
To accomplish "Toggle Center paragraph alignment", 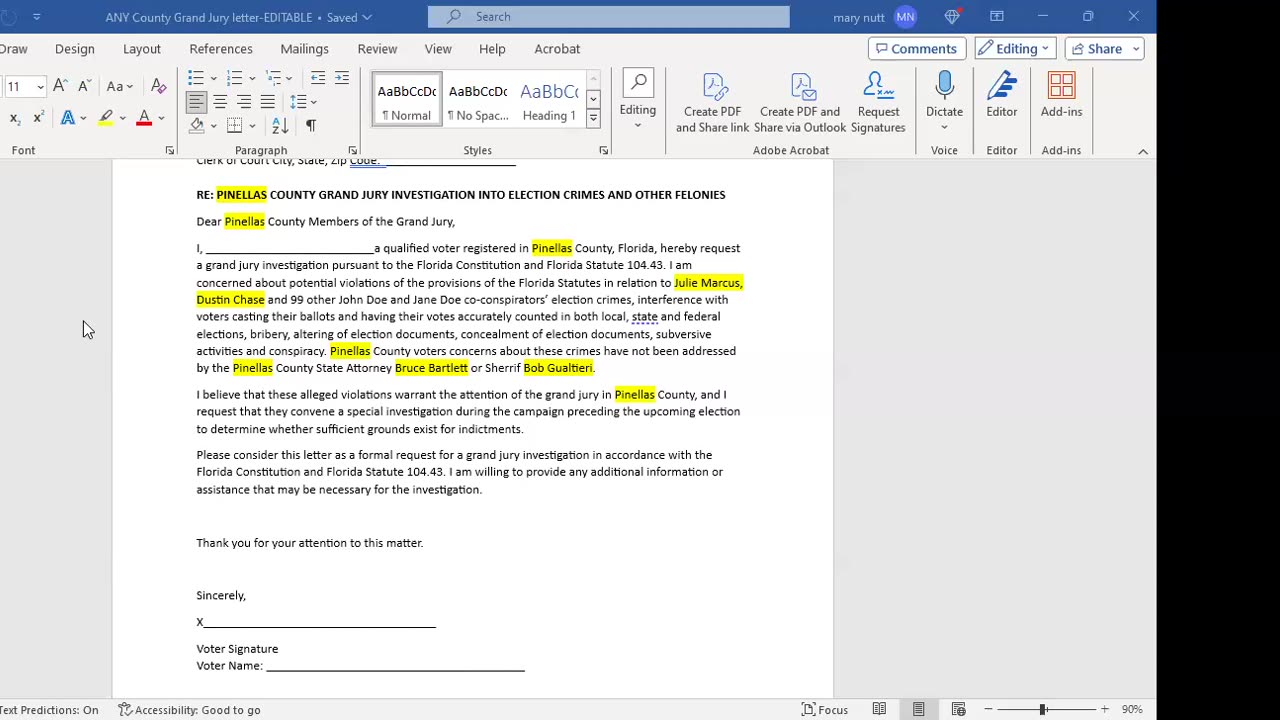I will coord(220,102).
